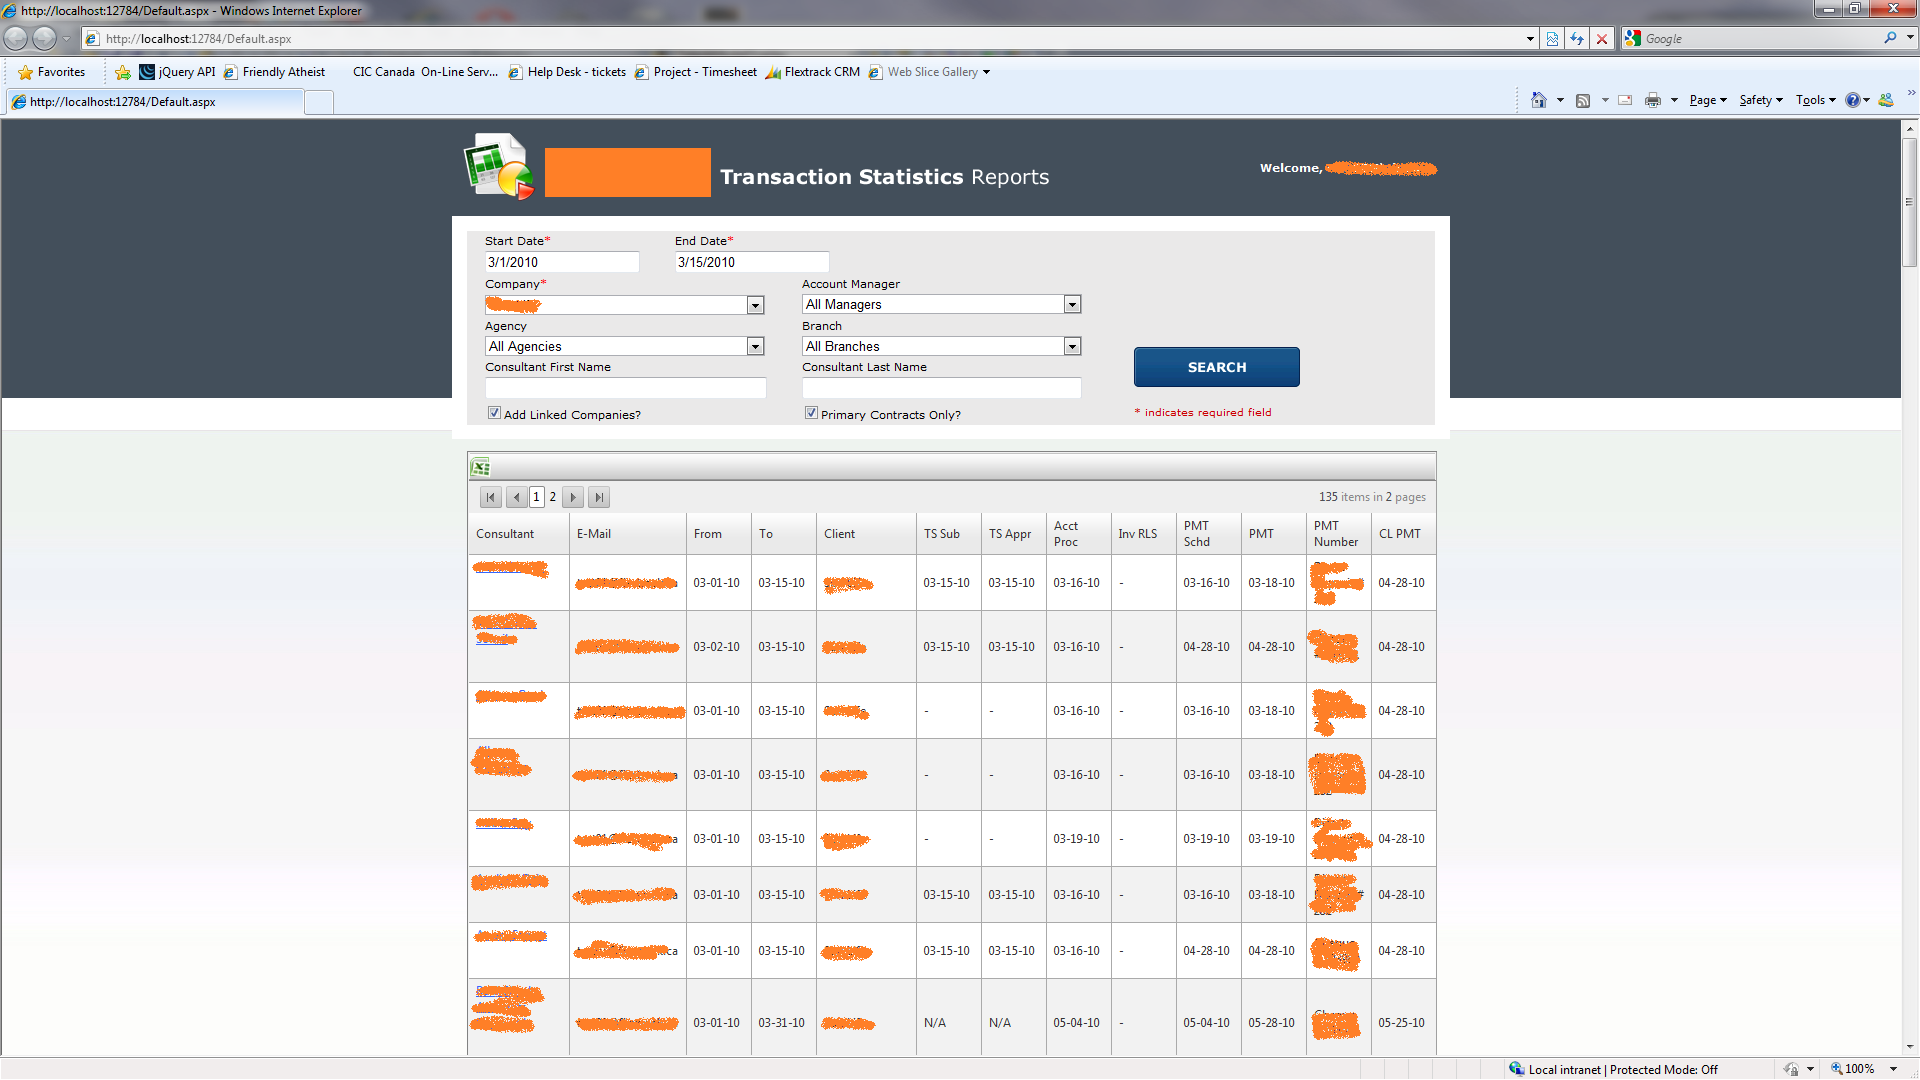Viewport: 1920px width, 1080px height.
Task: Click the browser Stop button
Action: click(1602, 39)
